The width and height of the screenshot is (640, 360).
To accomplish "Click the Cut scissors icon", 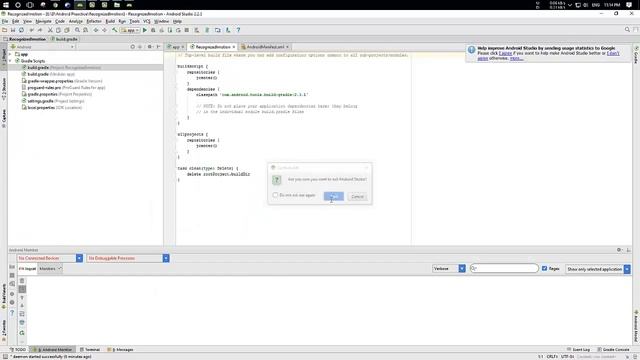I will [50, 30].
